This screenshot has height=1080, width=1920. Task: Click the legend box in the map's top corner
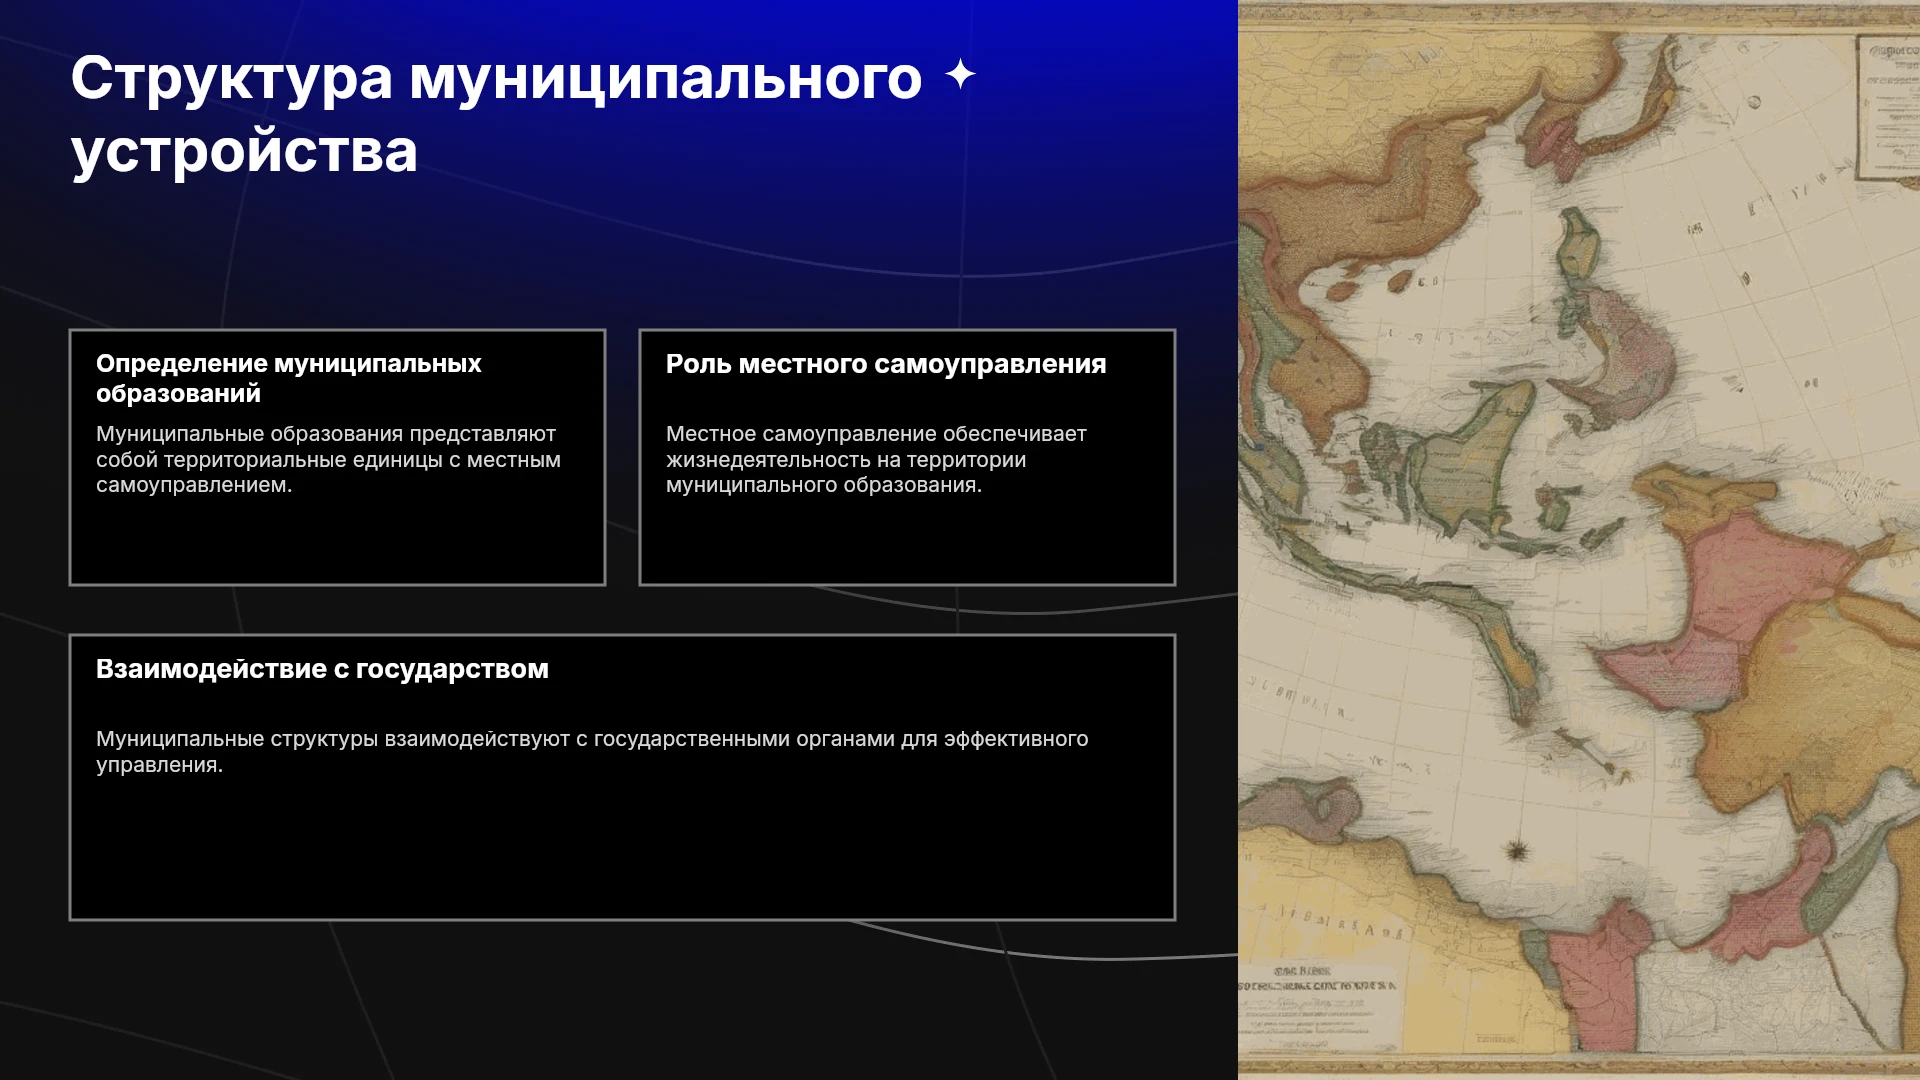1888,108
